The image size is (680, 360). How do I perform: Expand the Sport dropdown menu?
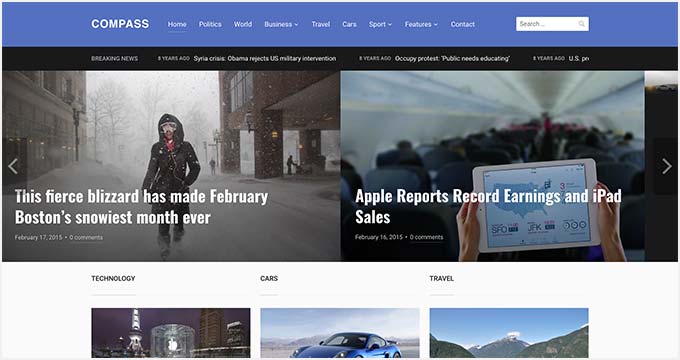(x=380, y=24)
